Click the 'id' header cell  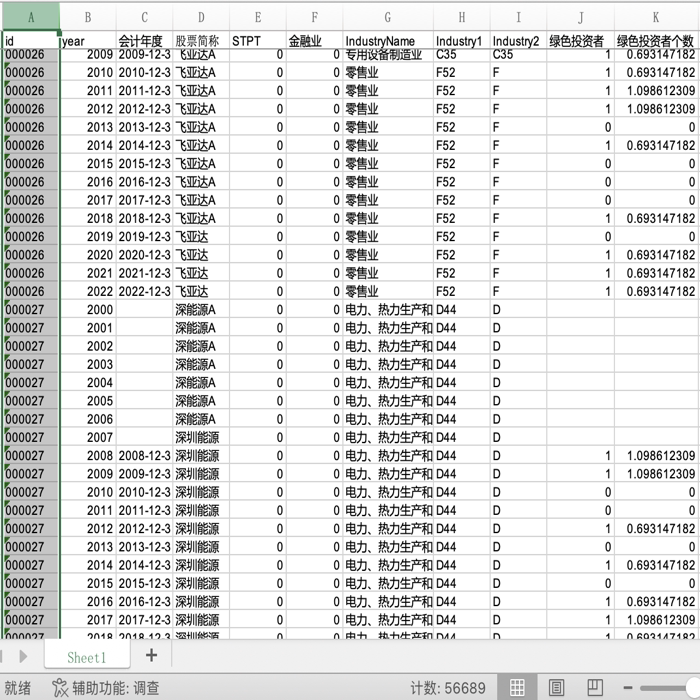[31, 41]
